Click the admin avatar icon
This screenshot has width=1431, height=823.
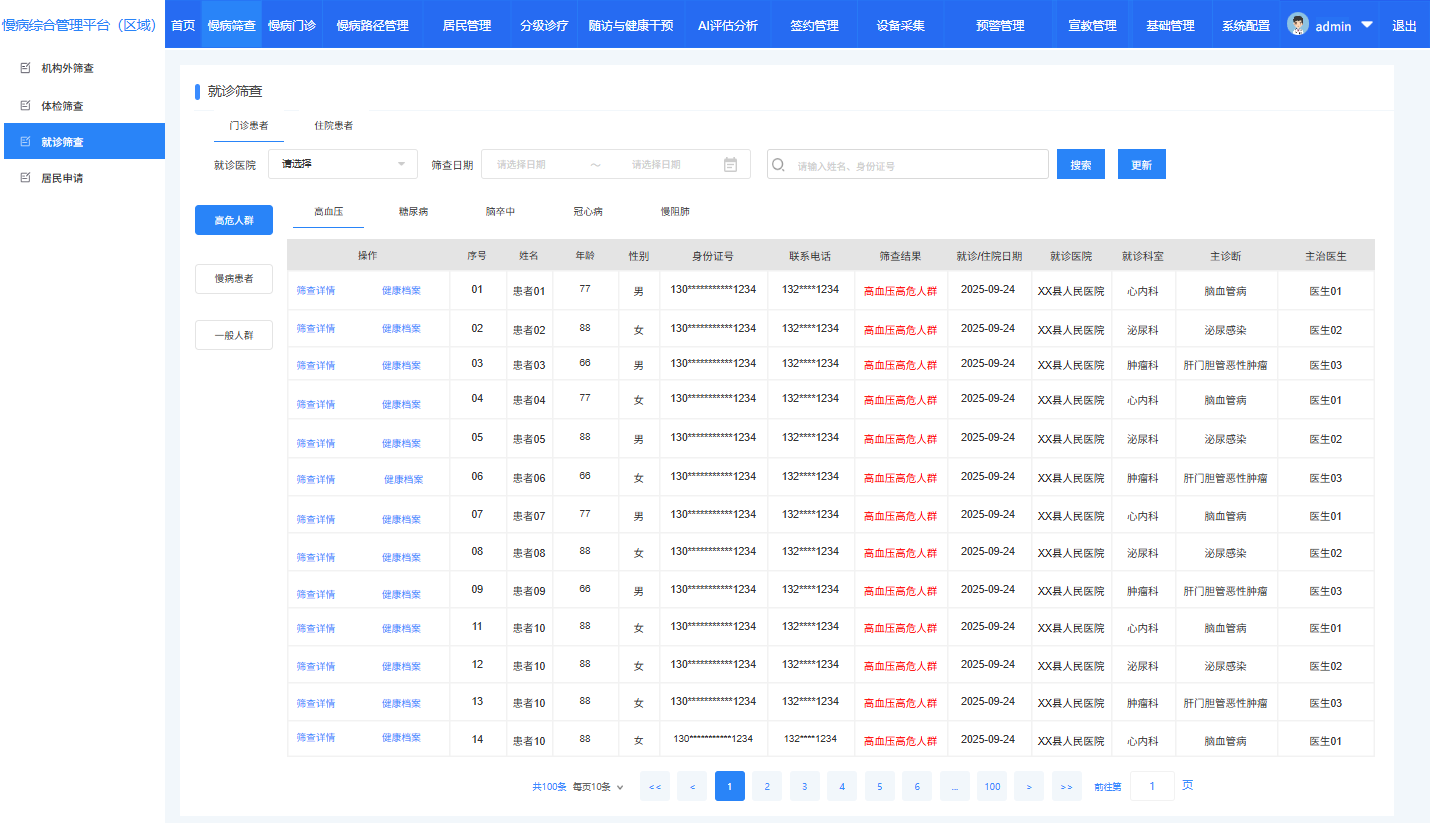point(1298,25)
